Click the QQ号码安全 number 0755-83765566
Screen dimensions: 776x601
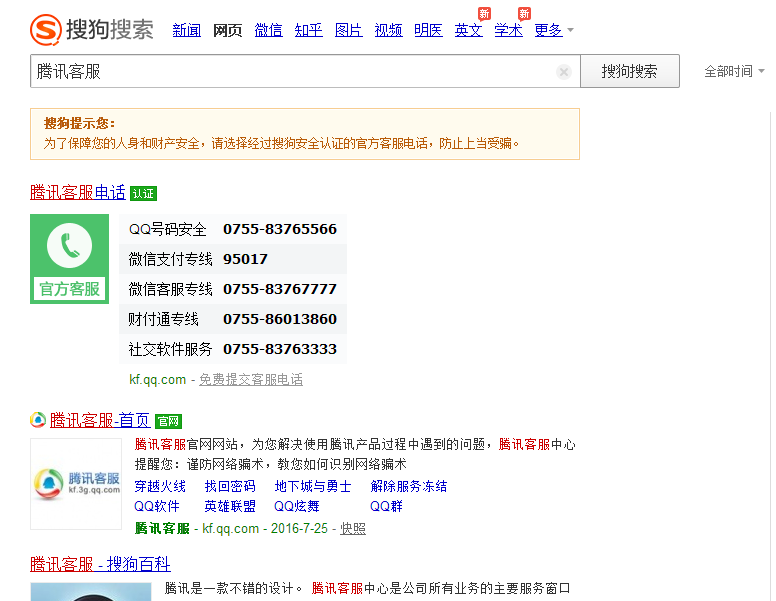coord(280,229)
